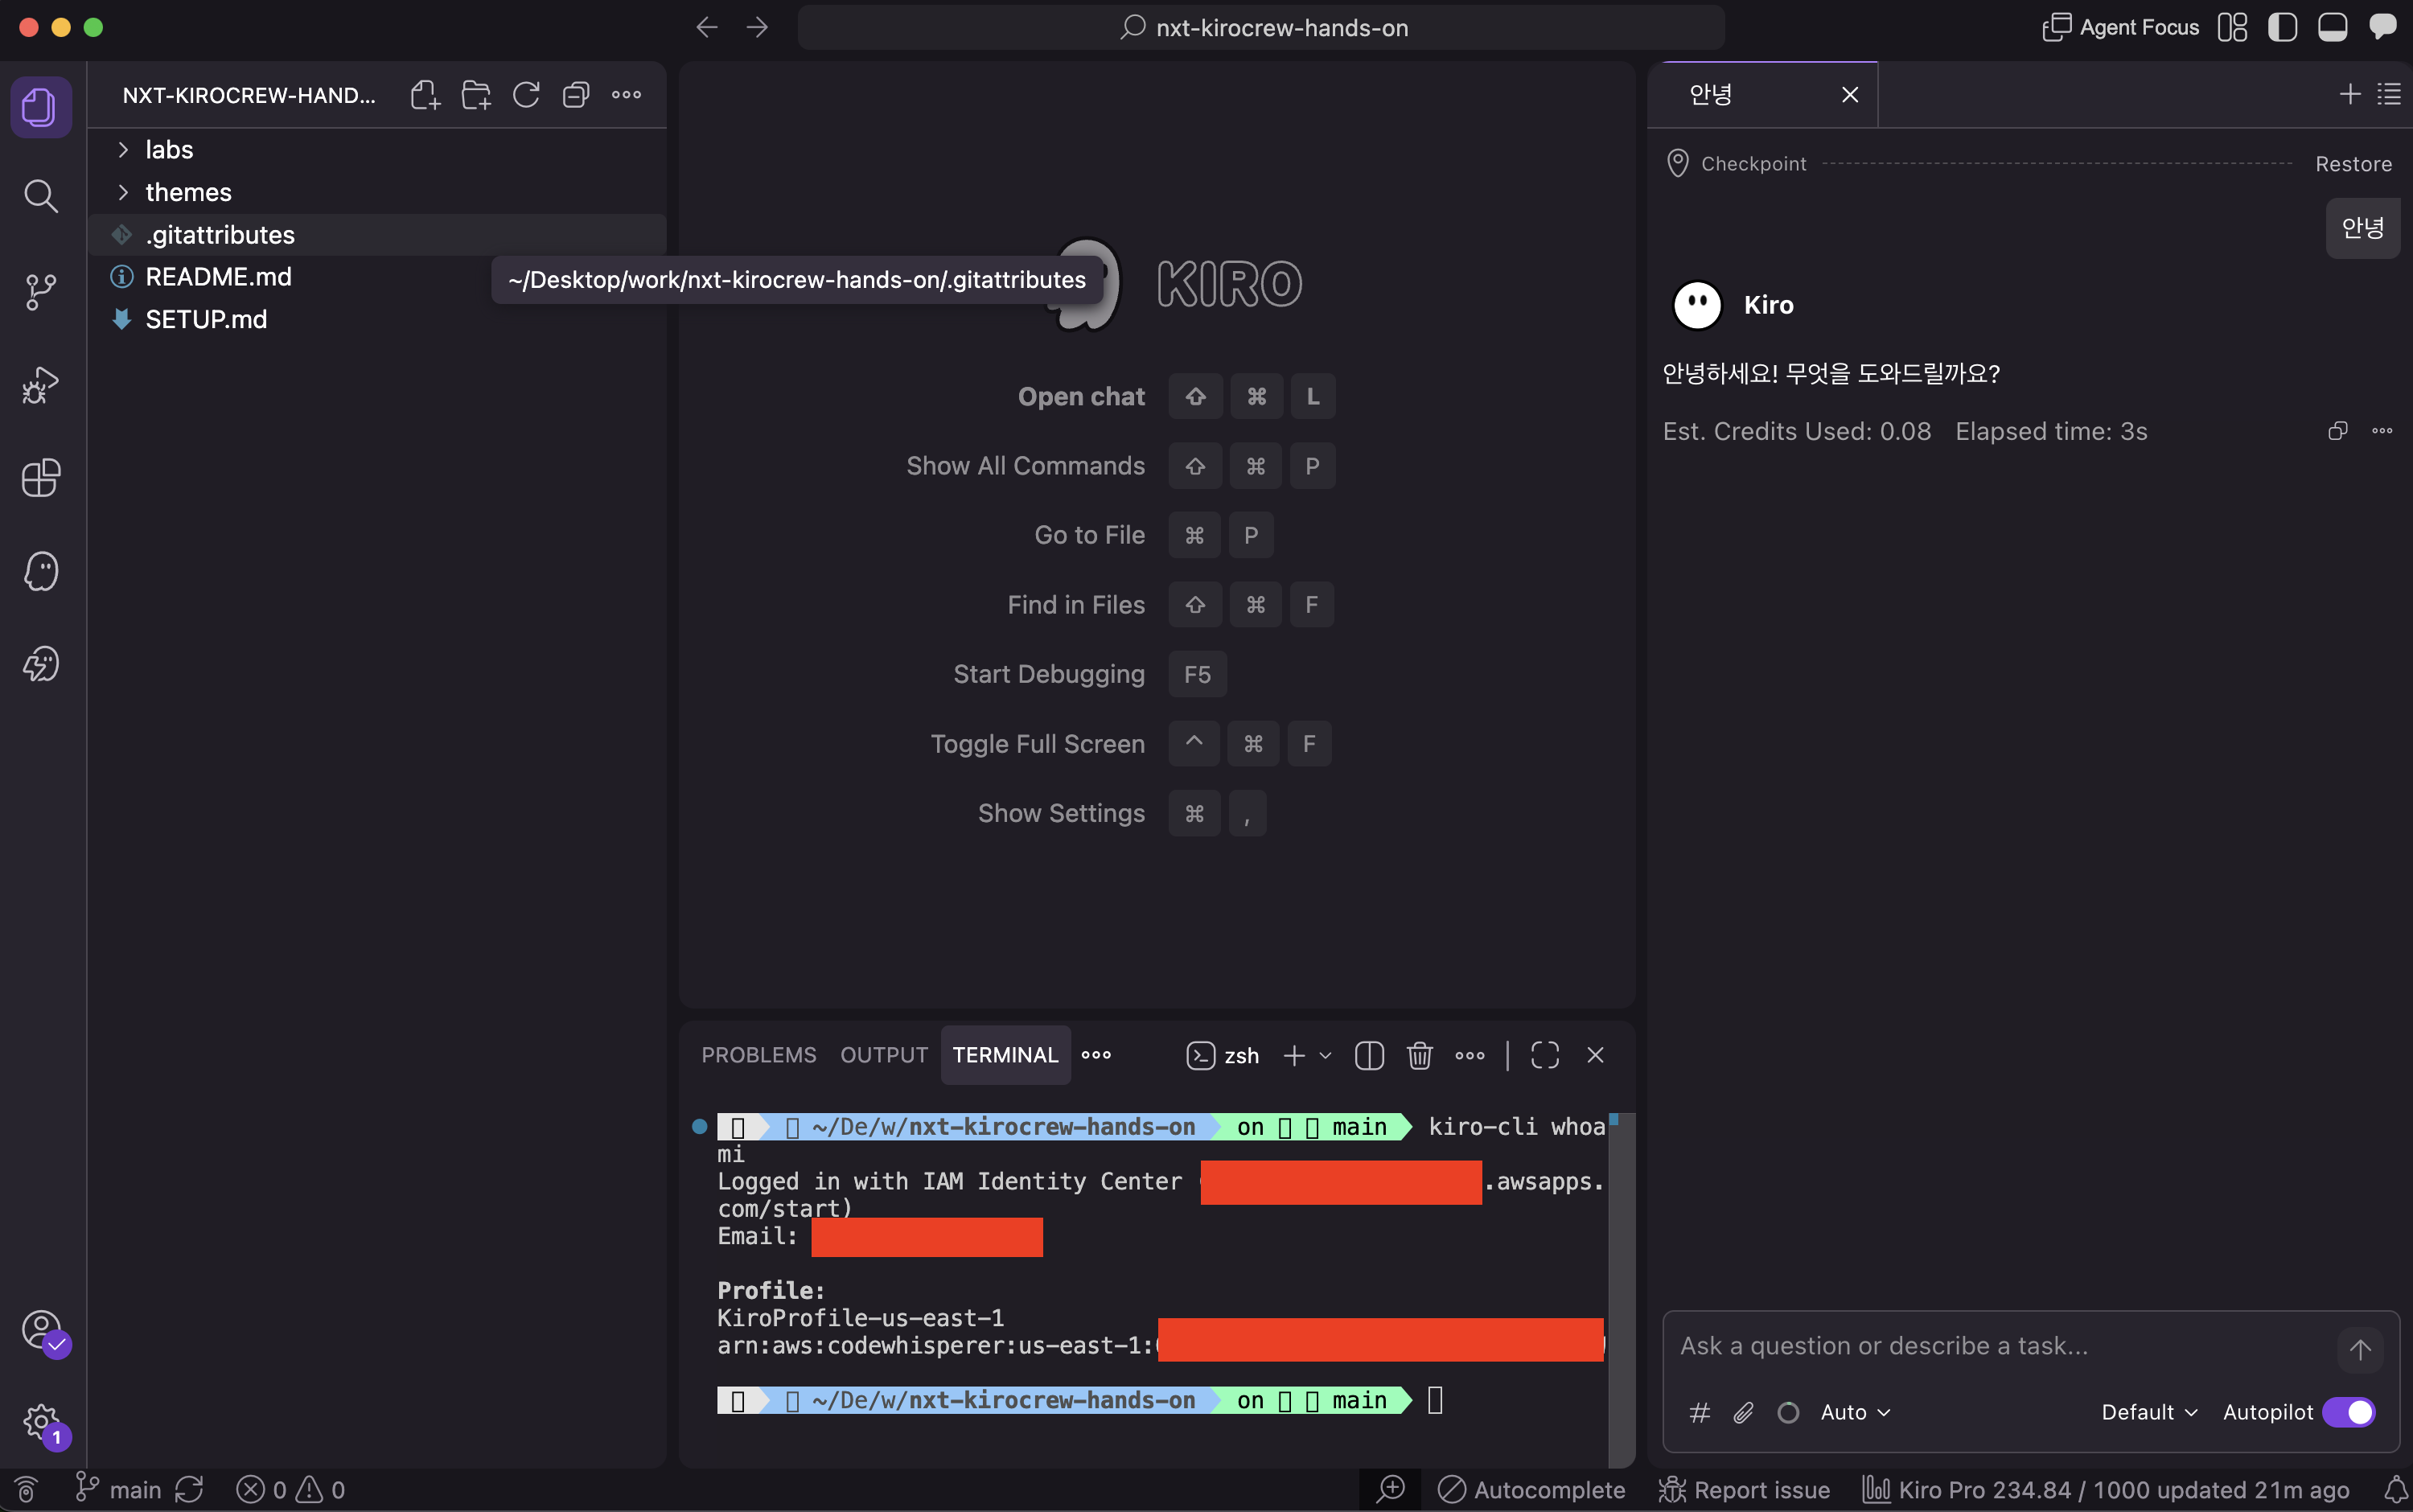Copy the Kiro response
Image resolution: width=2413 pixels, height=1512 pixels.
tap(2337, 431)
